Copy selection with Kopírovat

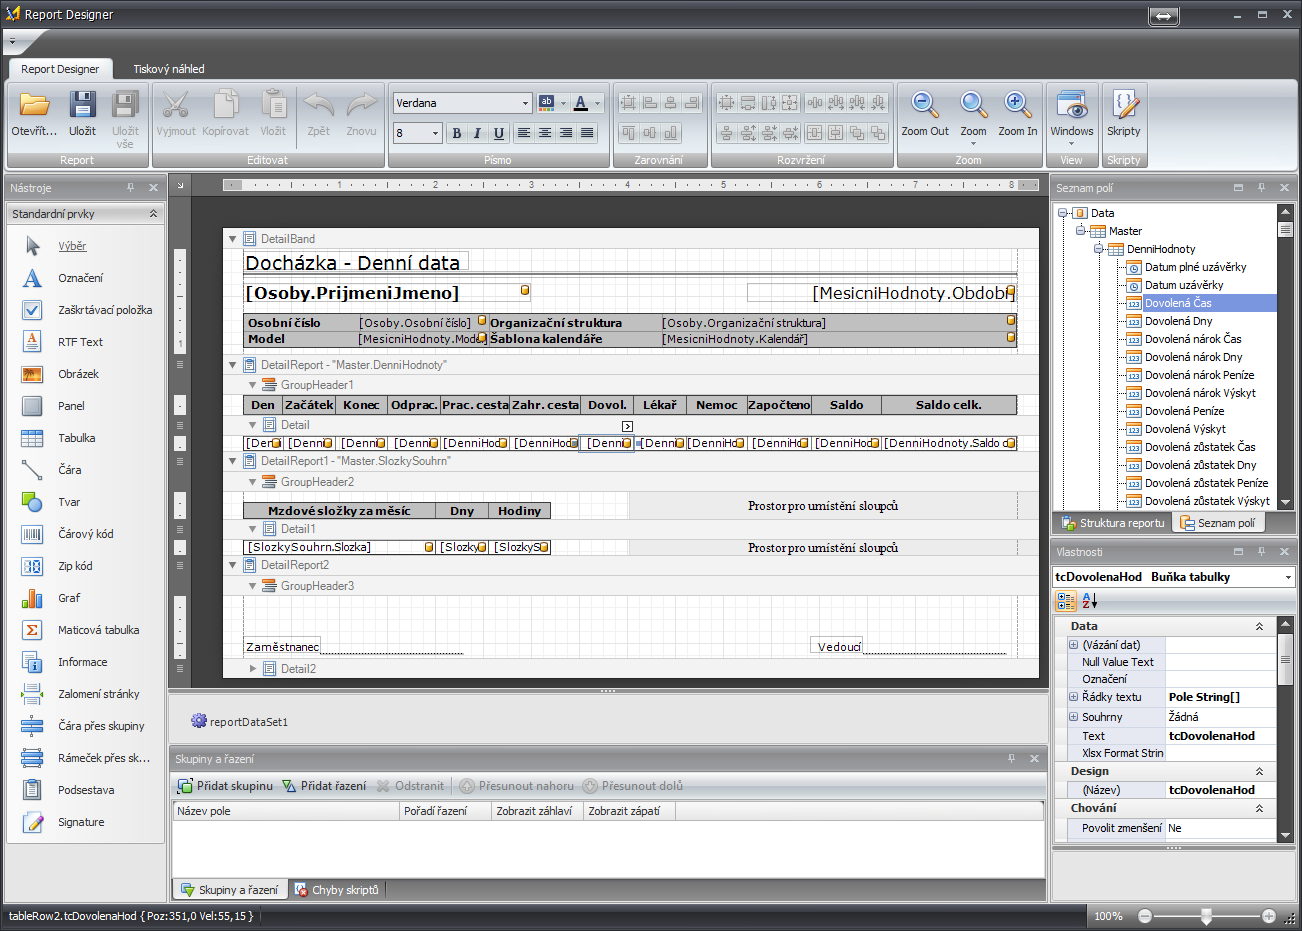(x=226, y=114)
